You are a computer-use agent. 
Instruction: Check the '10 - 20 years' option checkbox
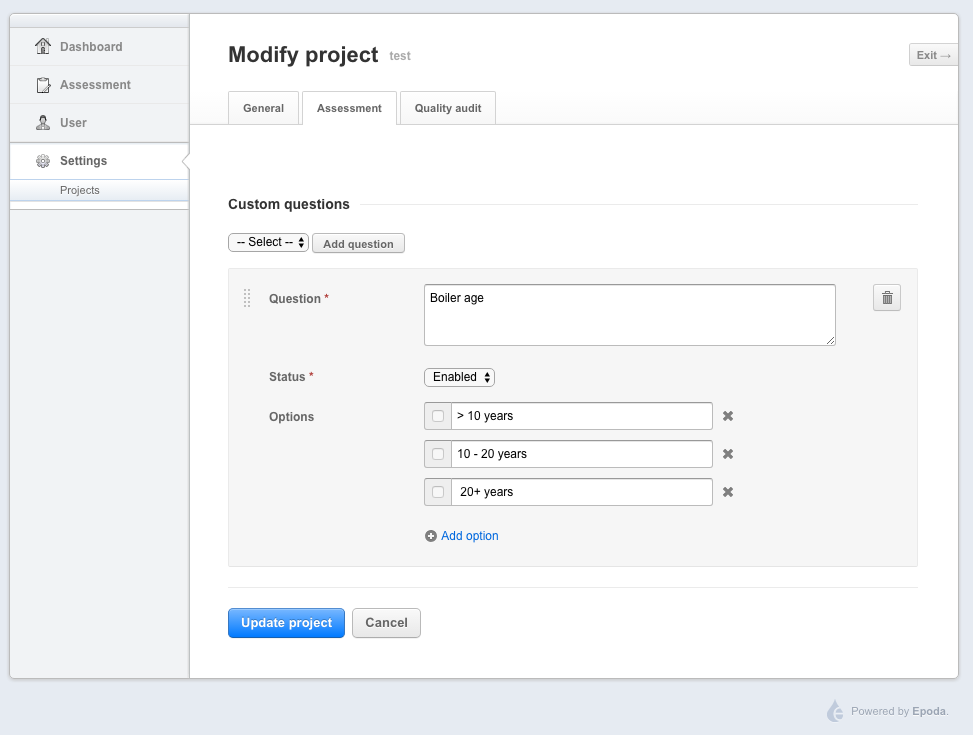click(x=438, y=454)
